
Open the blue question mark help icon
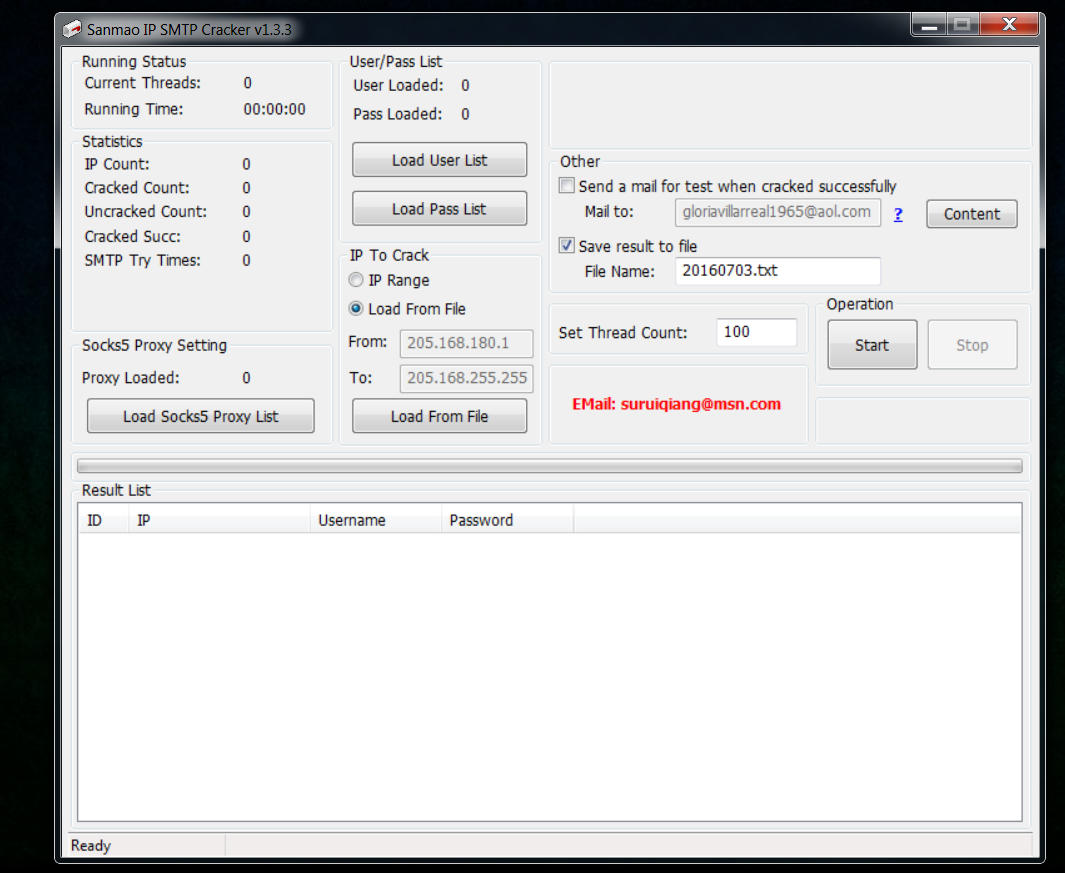pos(898,213)
